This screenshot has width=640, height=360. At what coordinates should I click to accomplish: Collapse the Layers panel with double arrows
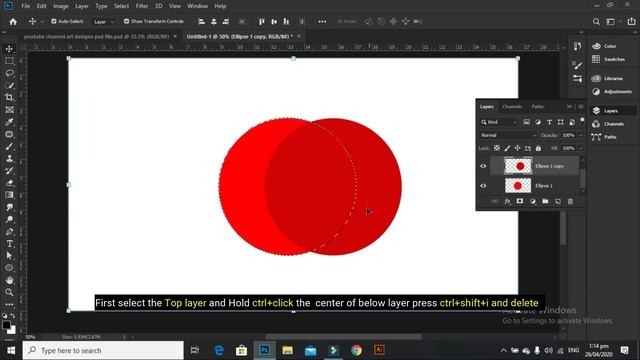[569, 107]
